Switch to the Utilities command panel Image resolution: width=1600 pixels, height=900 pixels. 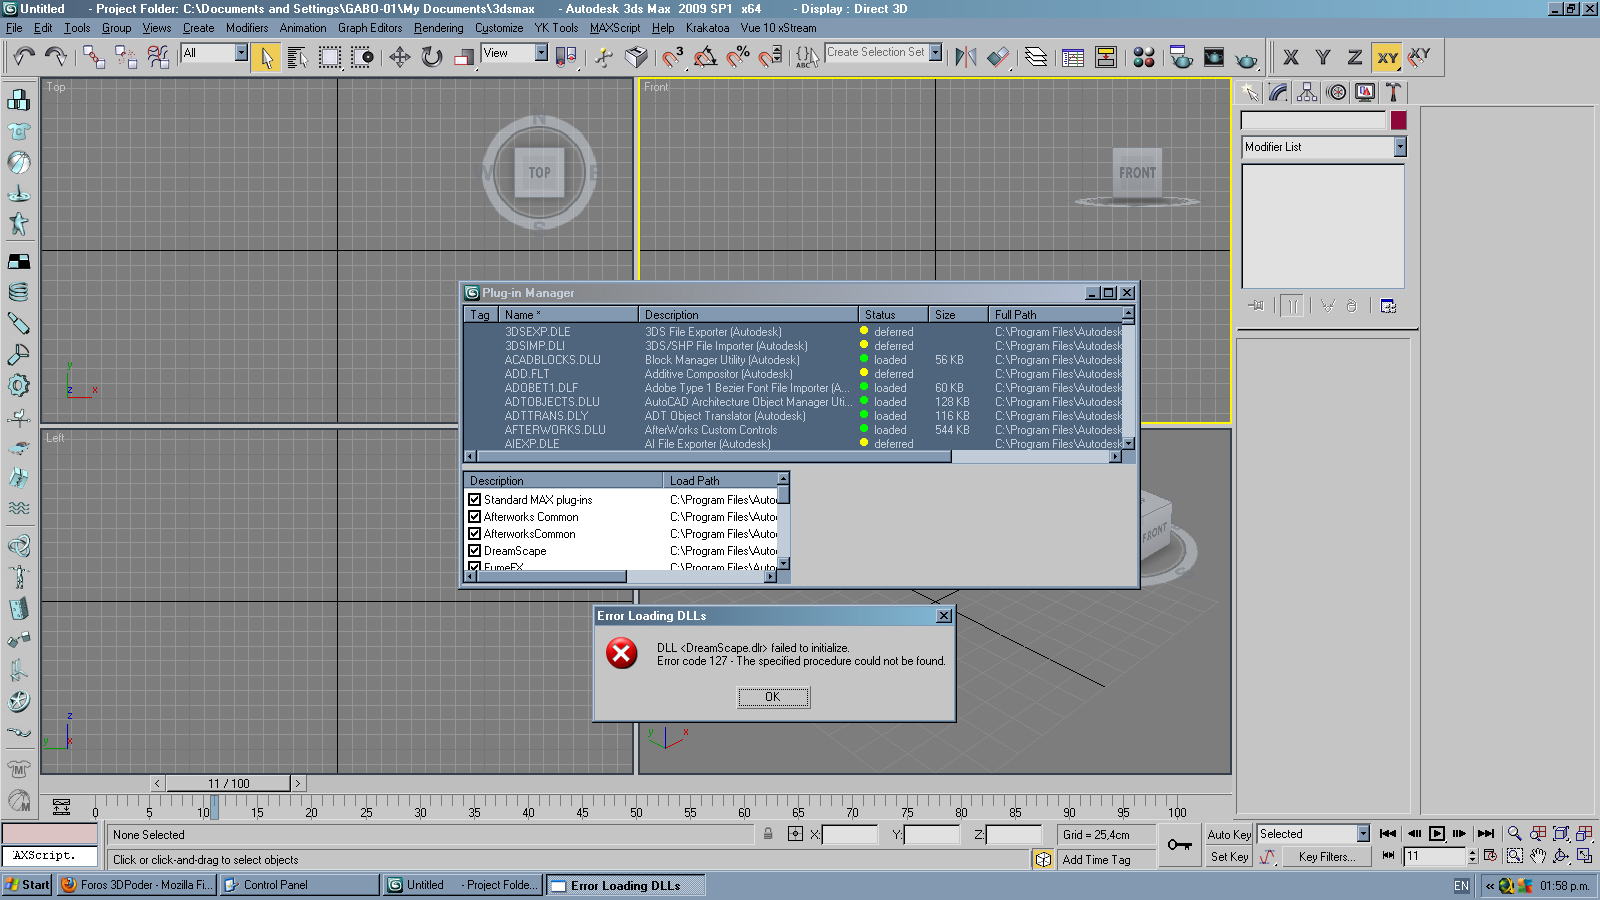[1393, 92]
